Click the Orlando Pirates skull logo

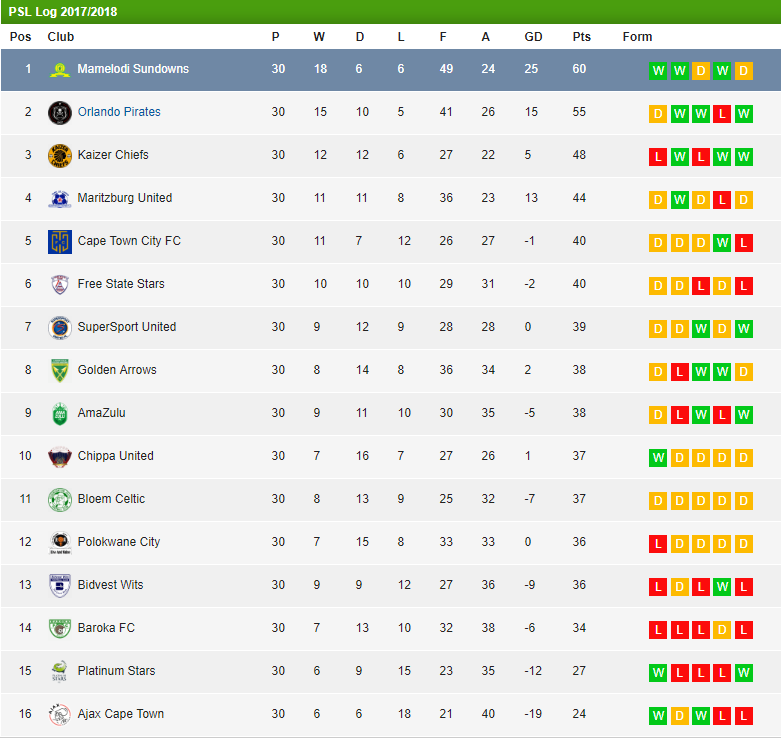click(60, 113)
